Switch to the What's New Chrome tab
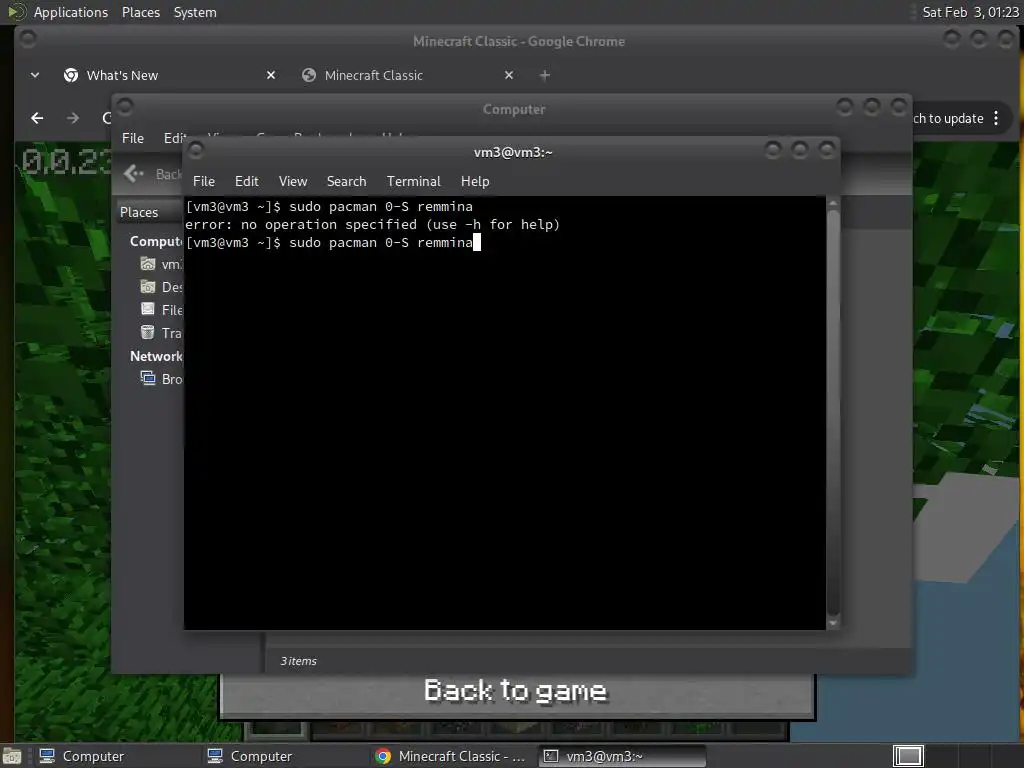Screen dimensions: 1024x768 coord(122,76)
